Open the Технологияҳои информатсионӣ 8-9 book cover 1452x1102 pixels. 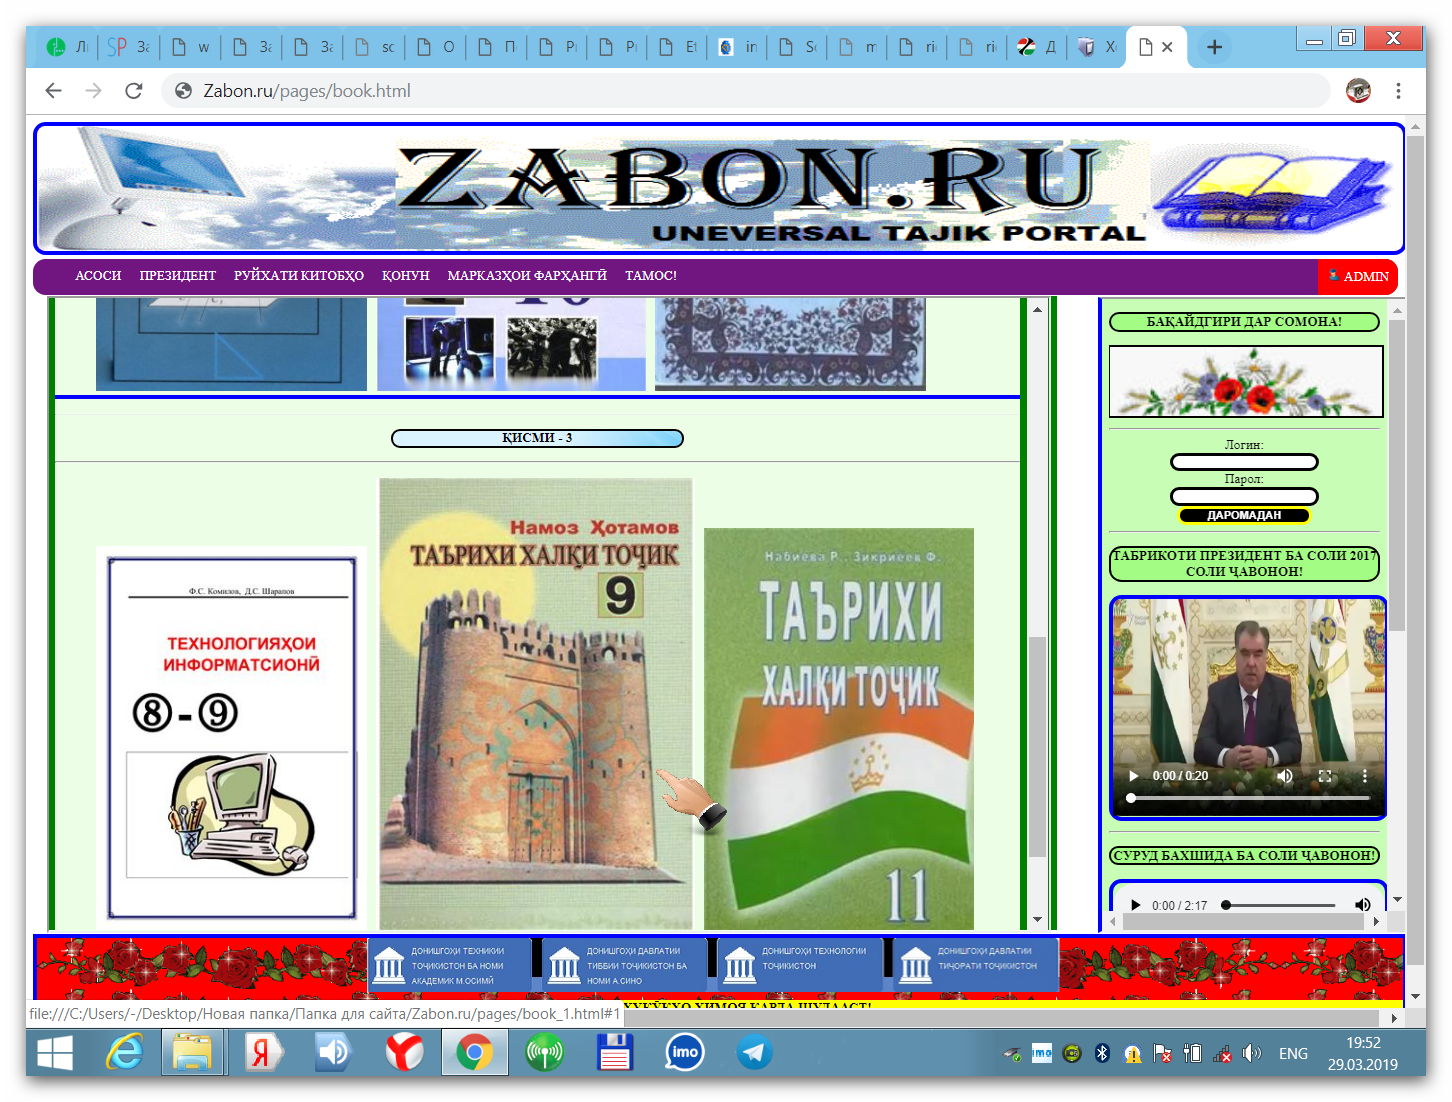pos(232,738)
